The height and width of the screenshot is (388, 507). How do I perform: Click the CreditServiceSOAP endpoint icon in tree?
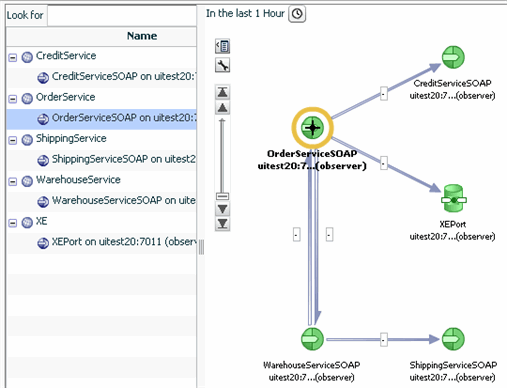coord(43,78)
